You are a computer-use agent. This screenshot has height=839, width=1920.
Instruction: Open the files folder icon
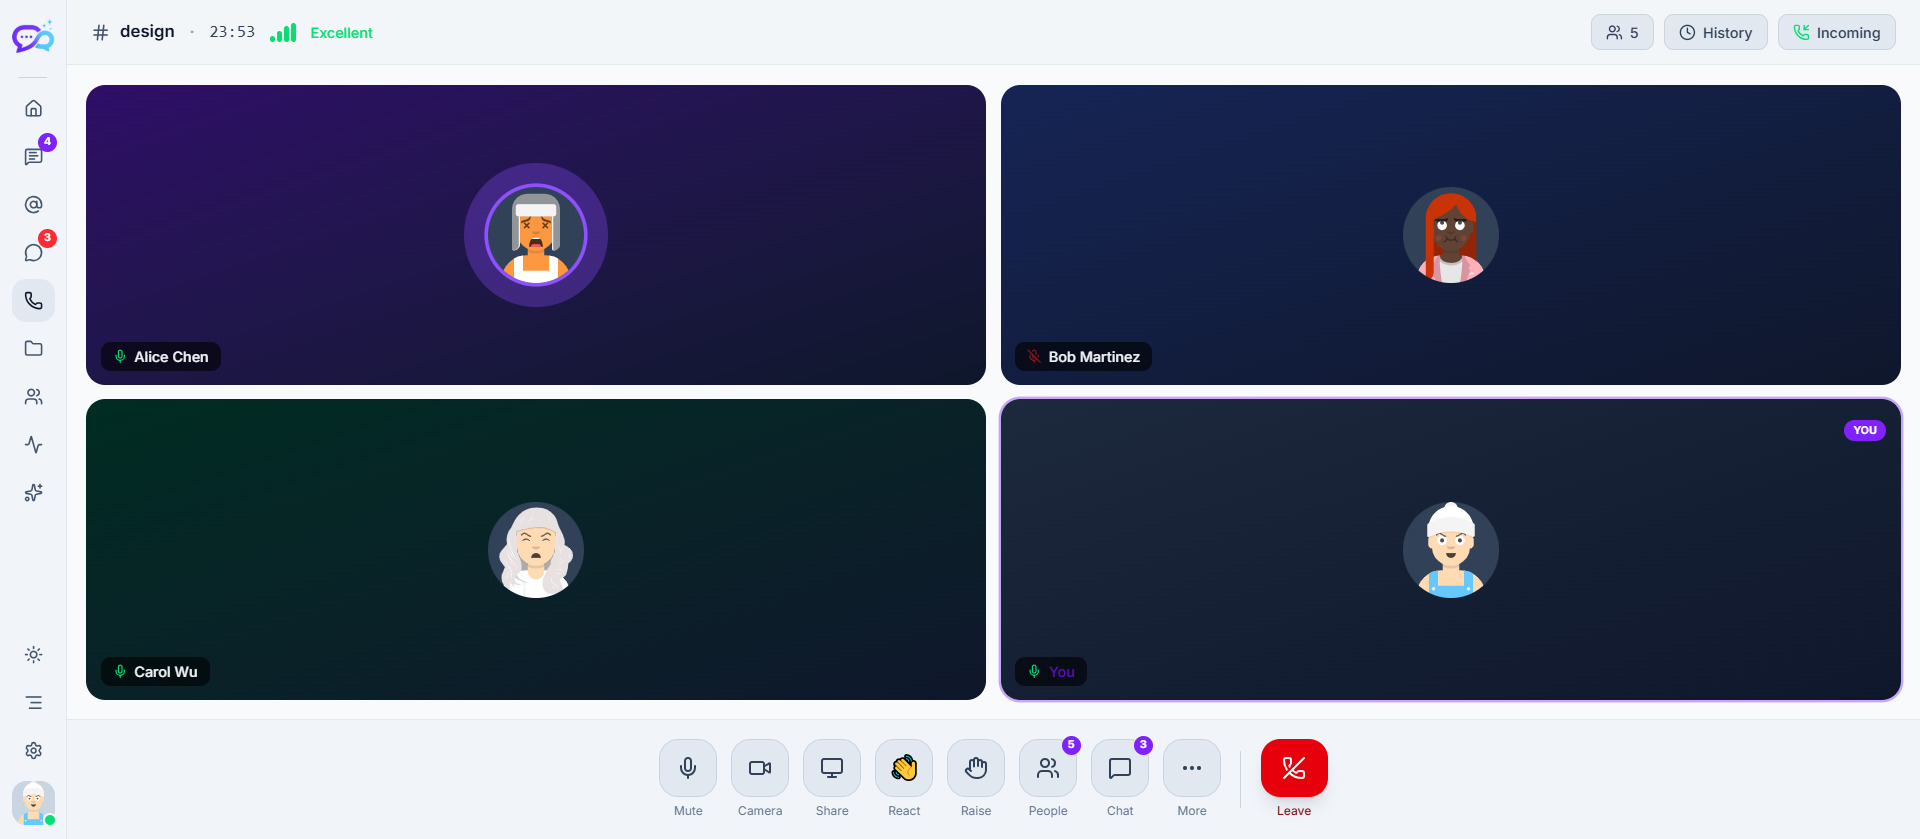click(33, 348)
